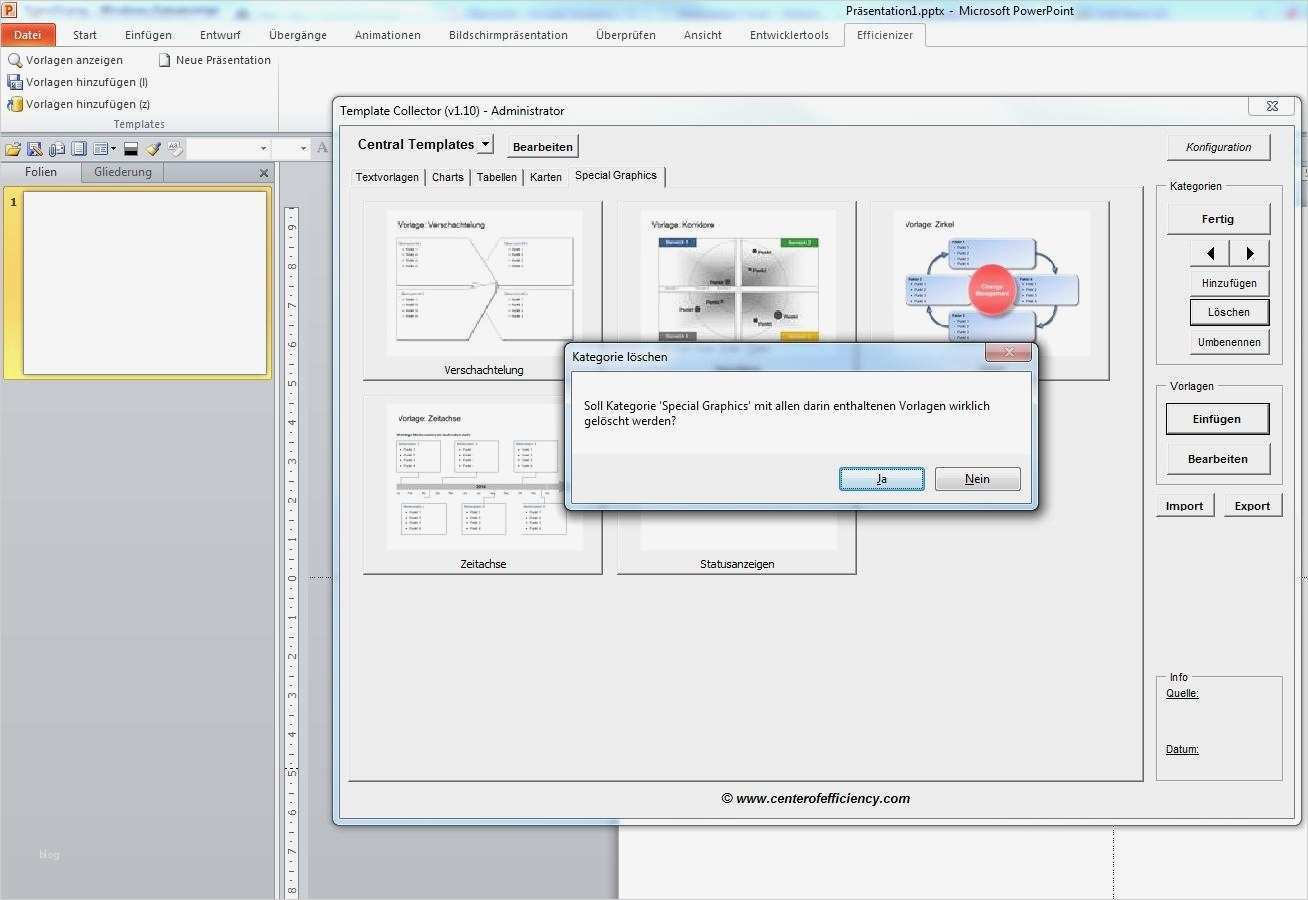Screen dimensions: 1308x900
Task: Select the Verschachtelung template thumbnail
Action: coord(483,283)
